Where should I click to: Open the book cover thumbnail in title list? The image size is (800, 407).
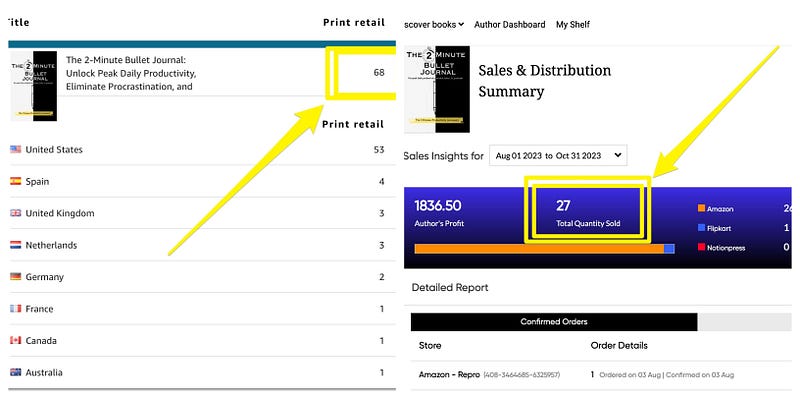coord(34,86)
